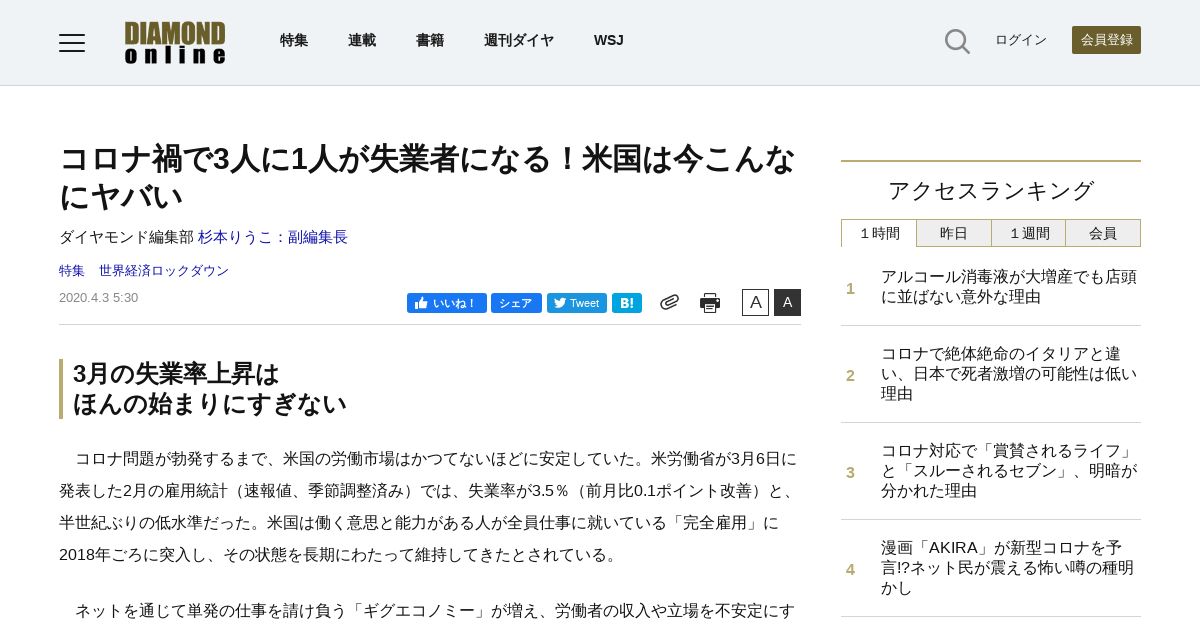Click the 会員登録 button

click(1106, 40)
